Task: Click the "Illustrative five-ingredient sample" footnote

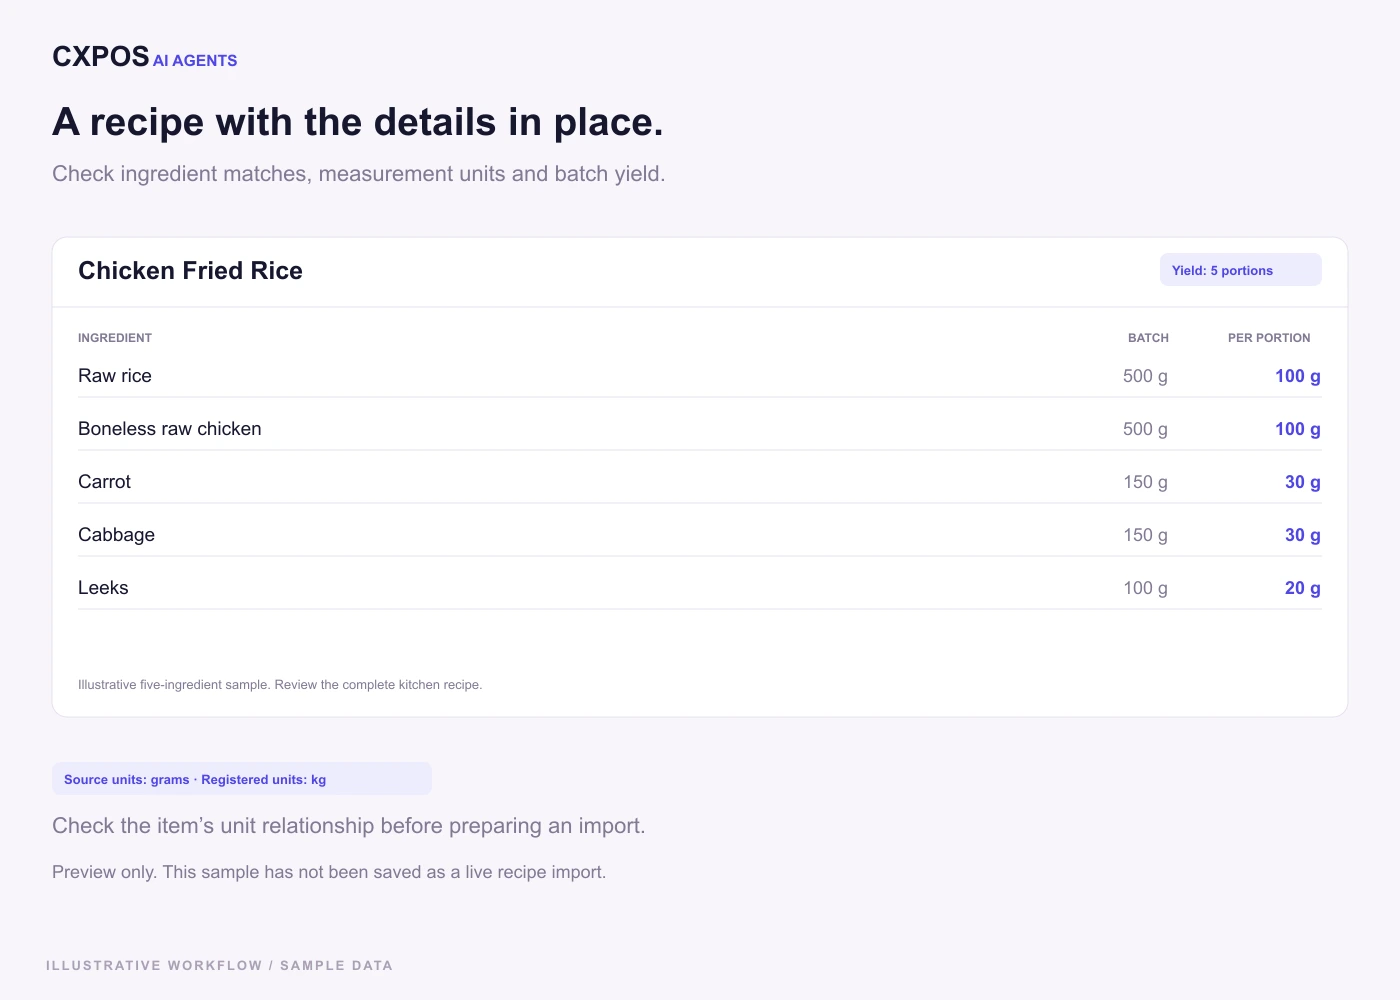Action: 280,685
